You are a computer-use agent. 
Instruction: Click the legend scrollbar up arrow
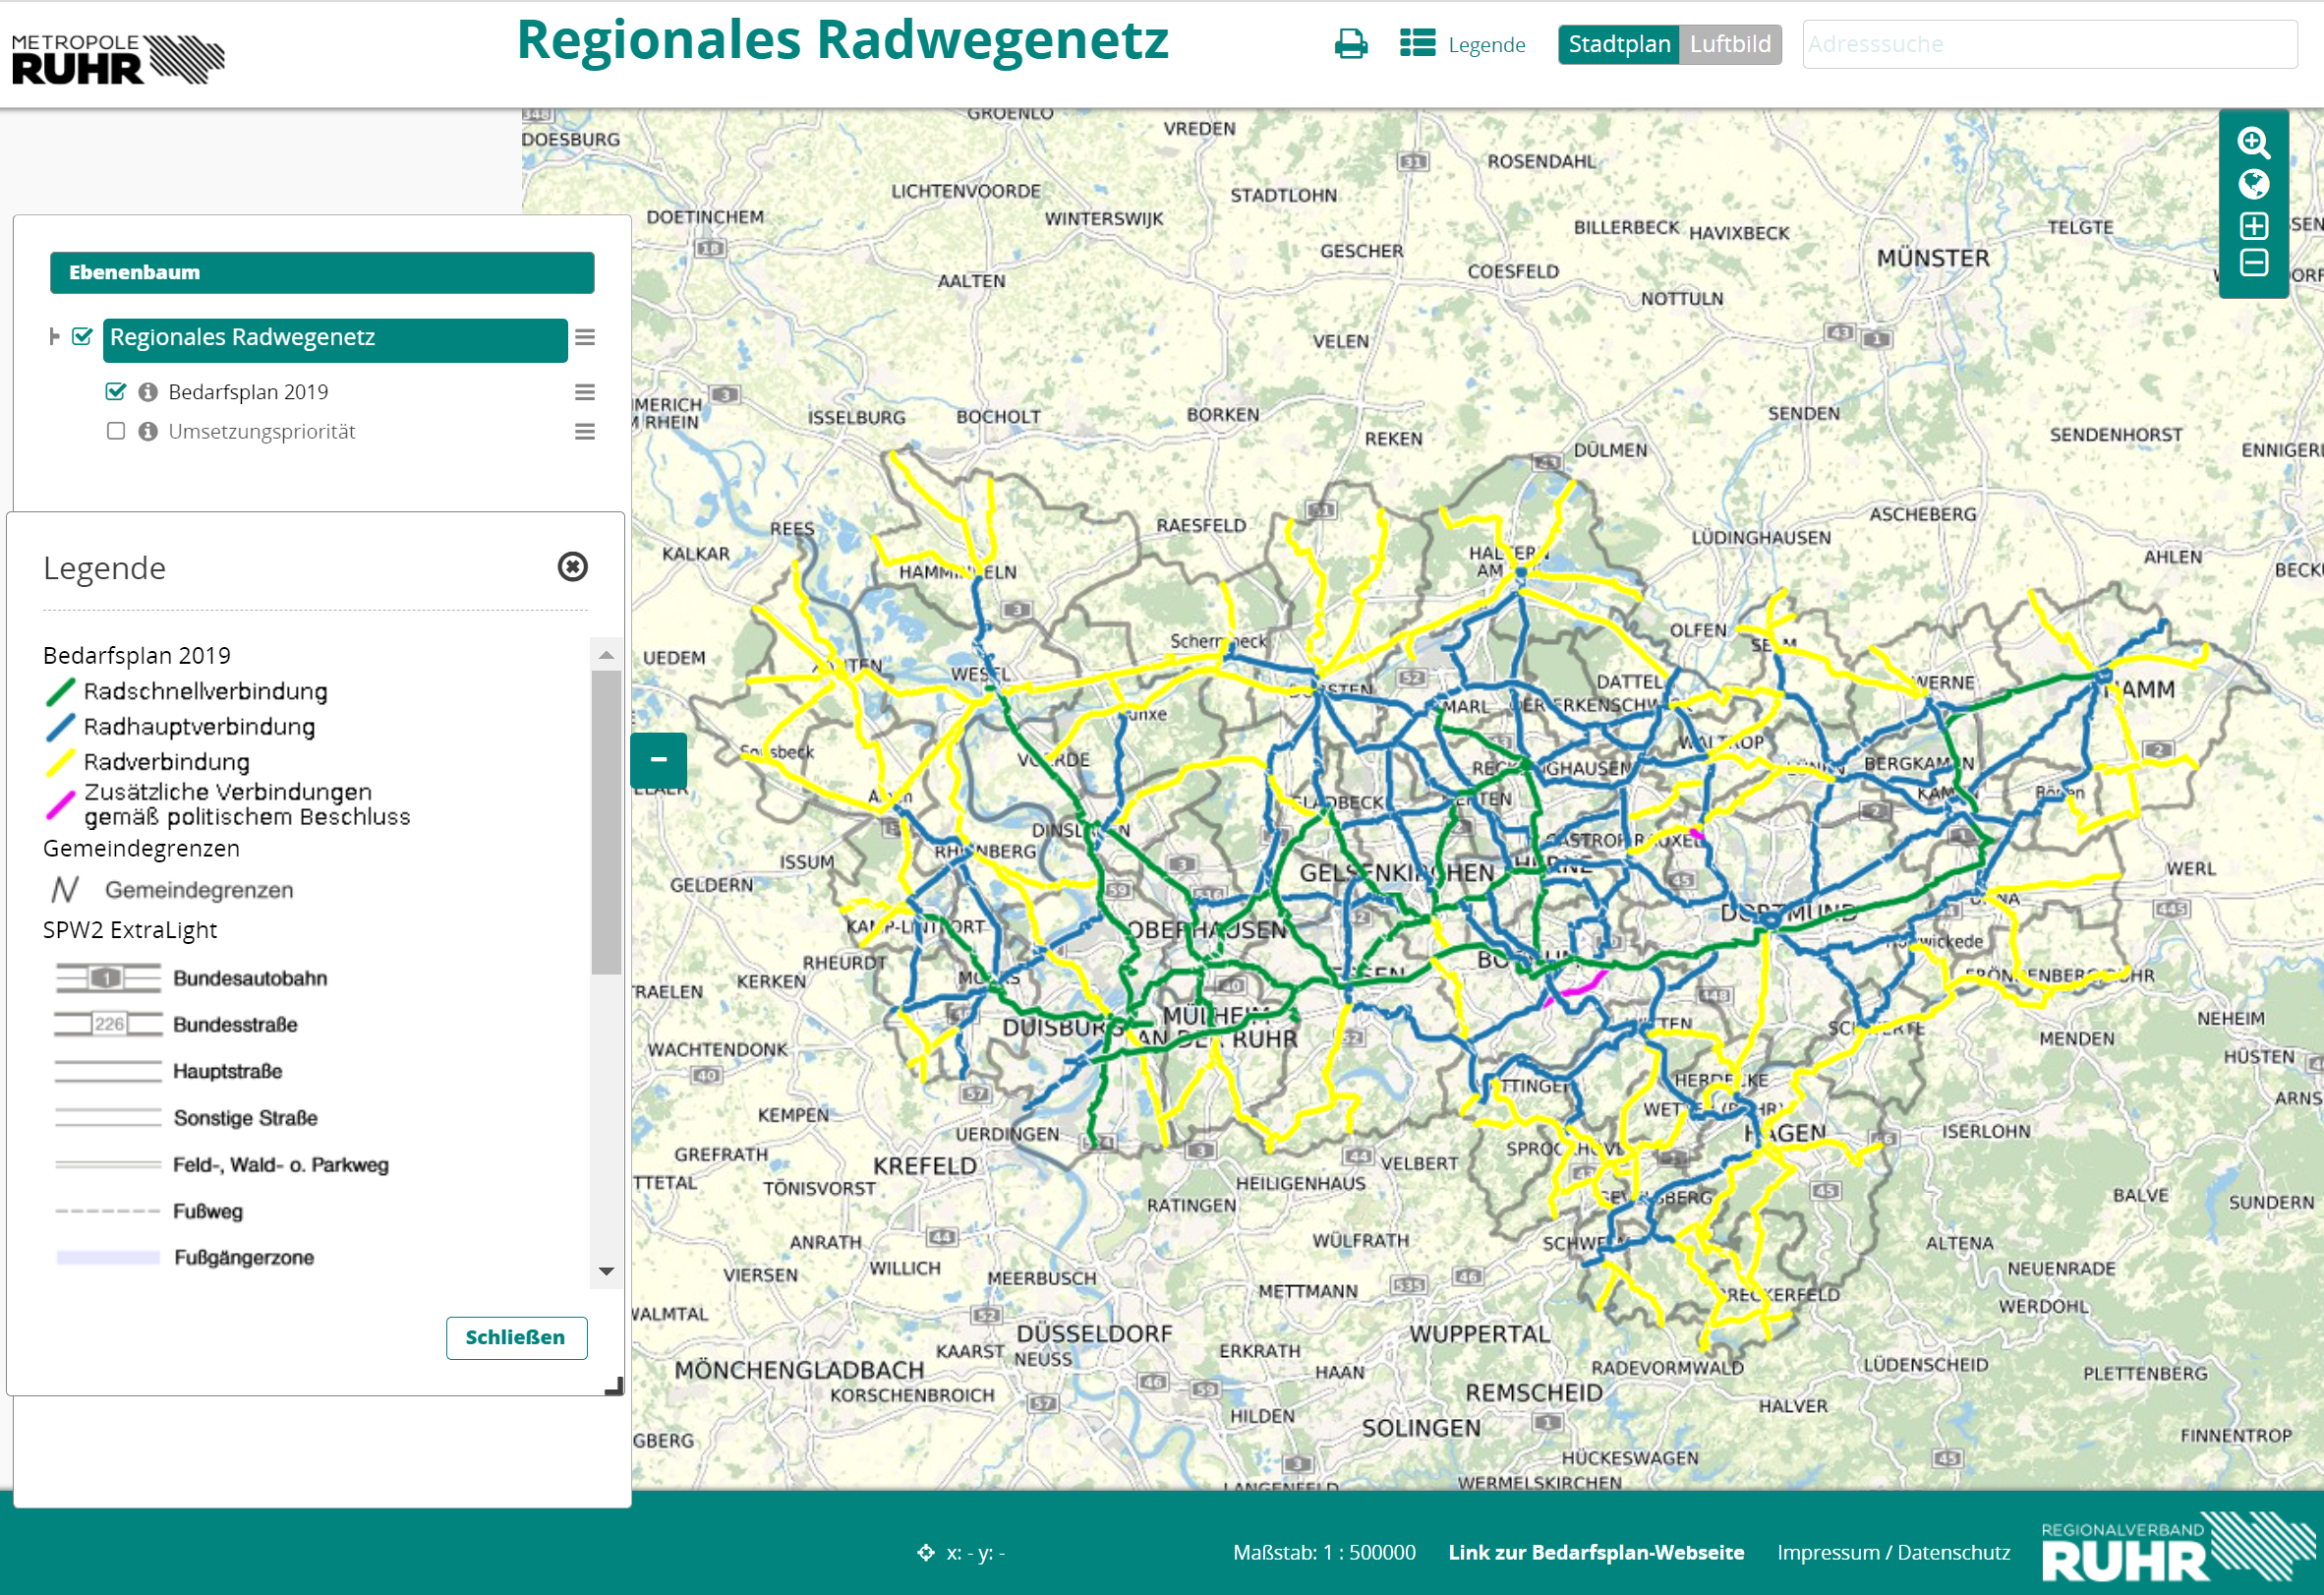click(606, 655)
